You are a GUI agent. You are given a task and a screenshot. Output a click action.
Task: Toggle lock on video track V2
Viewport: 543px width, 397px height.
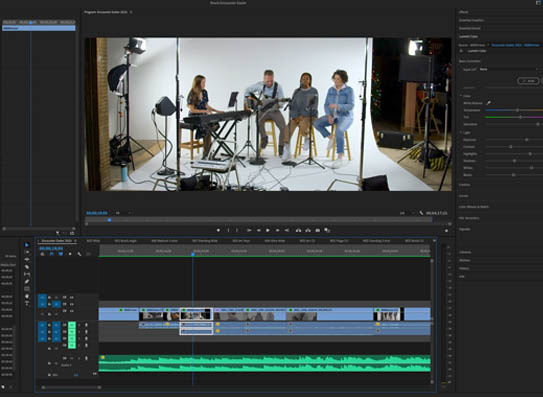50,304
